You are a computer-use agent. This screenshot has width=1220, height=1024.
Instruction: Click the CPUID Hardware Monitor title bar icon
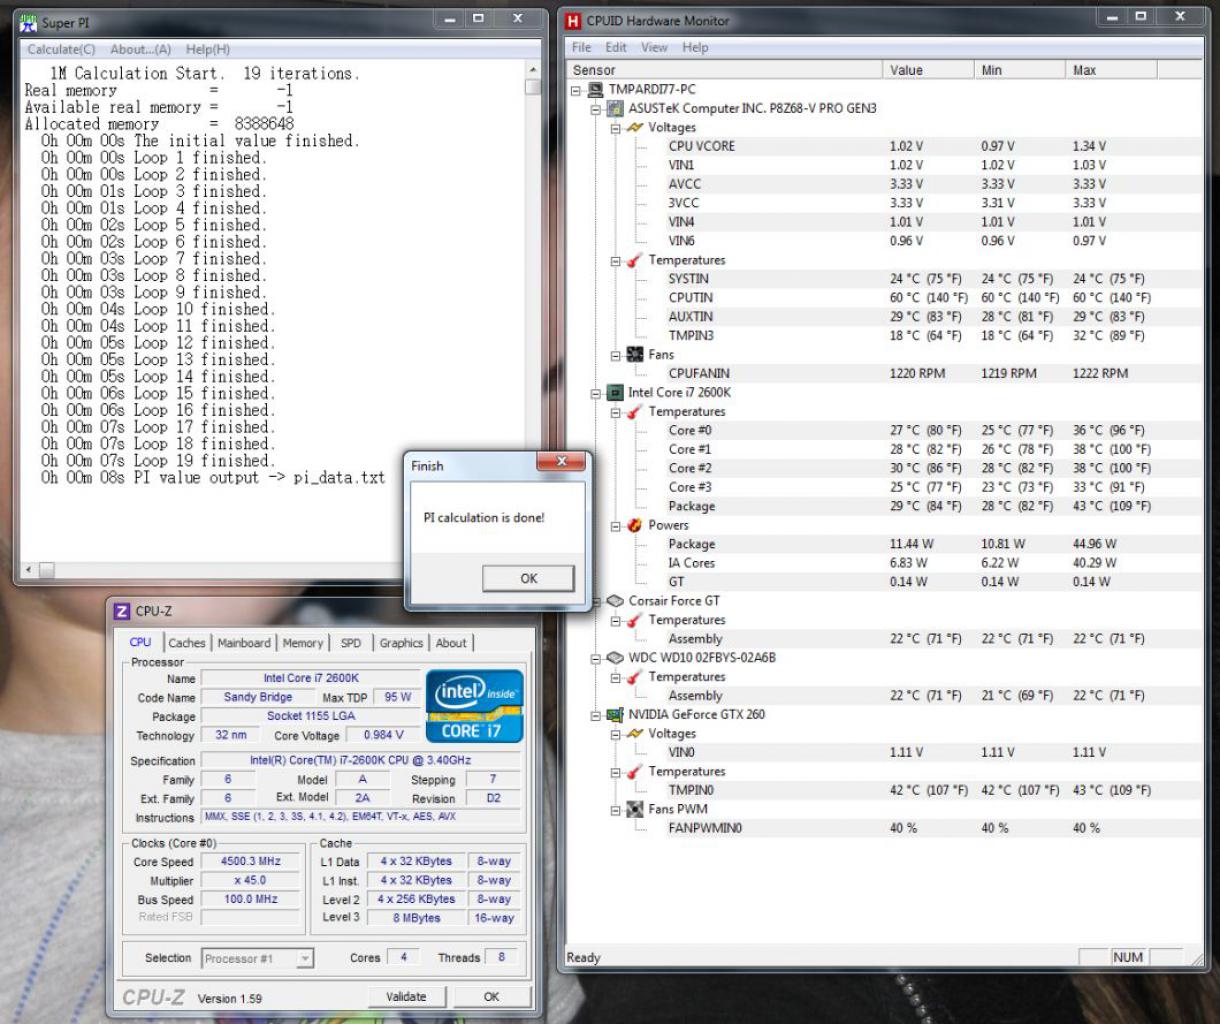click(573, 20)
